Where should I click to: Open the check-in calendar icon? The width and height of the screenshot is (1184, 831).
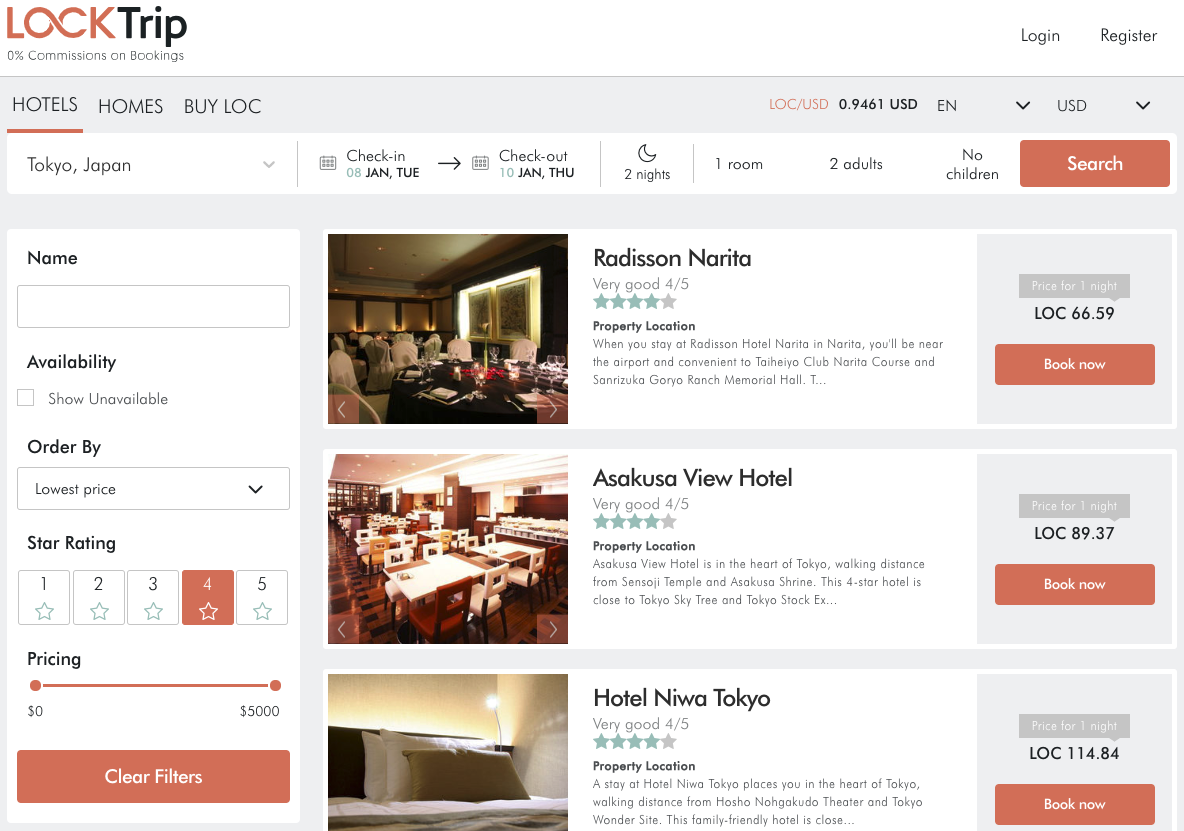click(328, 163)
